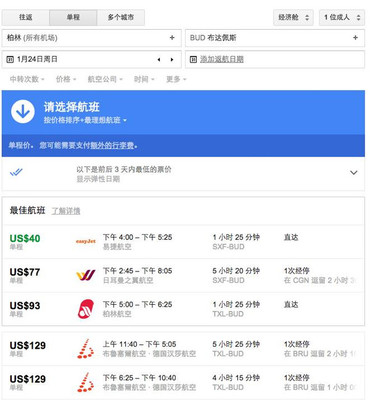Viewport: 370px width, 400px height.
Task: Select the US$40 easyJet flight price
Action: click(25, 238)
